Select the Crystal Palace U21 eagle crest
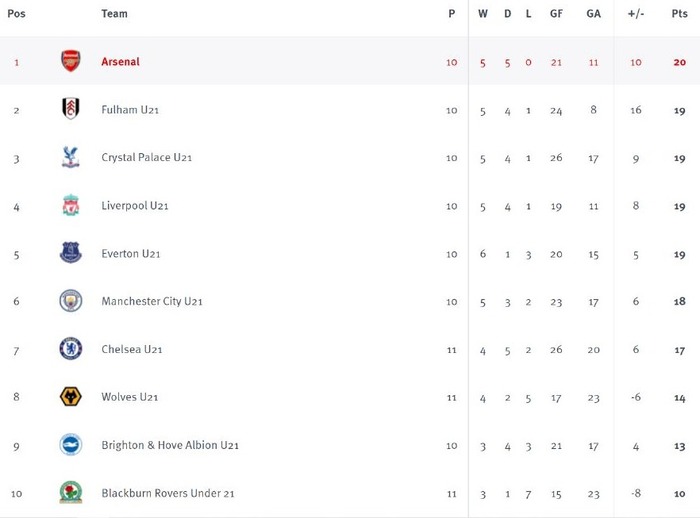This screenshot has width=700, height=518. (x=71, y=157)
